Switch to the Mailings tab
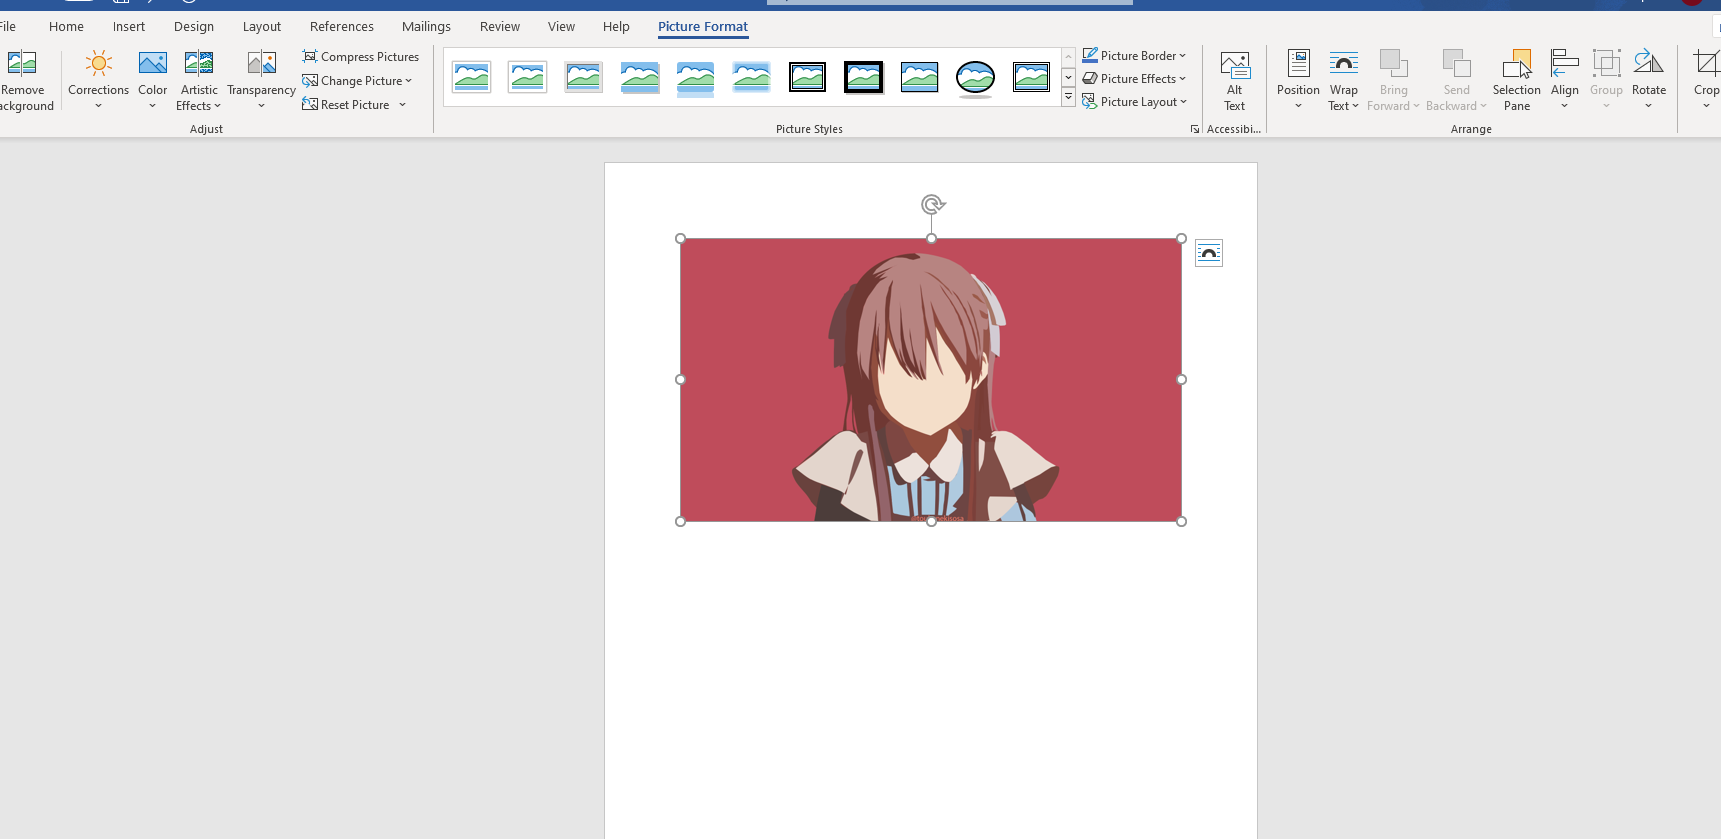The image size is (1721, 839). tap(426, 27)
